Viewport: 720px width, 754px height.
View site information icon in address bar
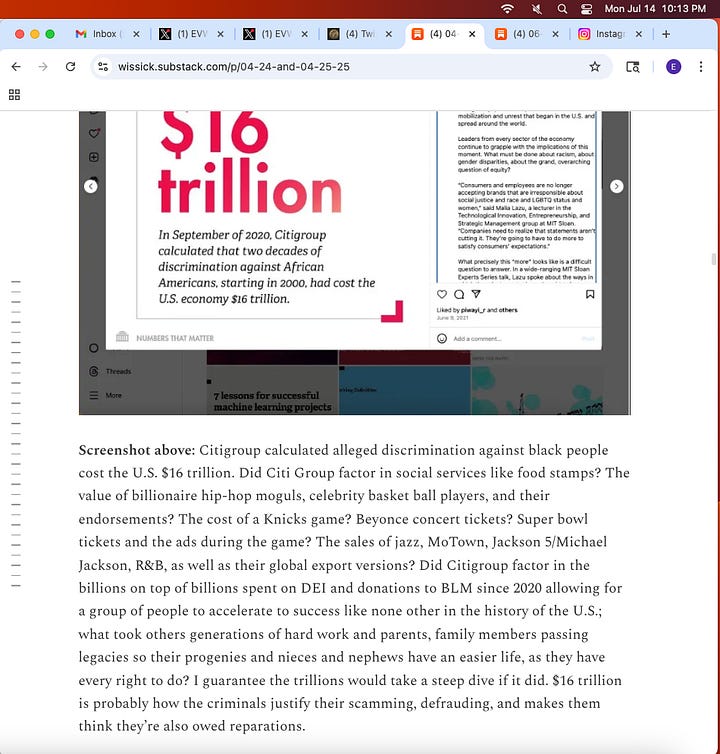coord(103,66)
